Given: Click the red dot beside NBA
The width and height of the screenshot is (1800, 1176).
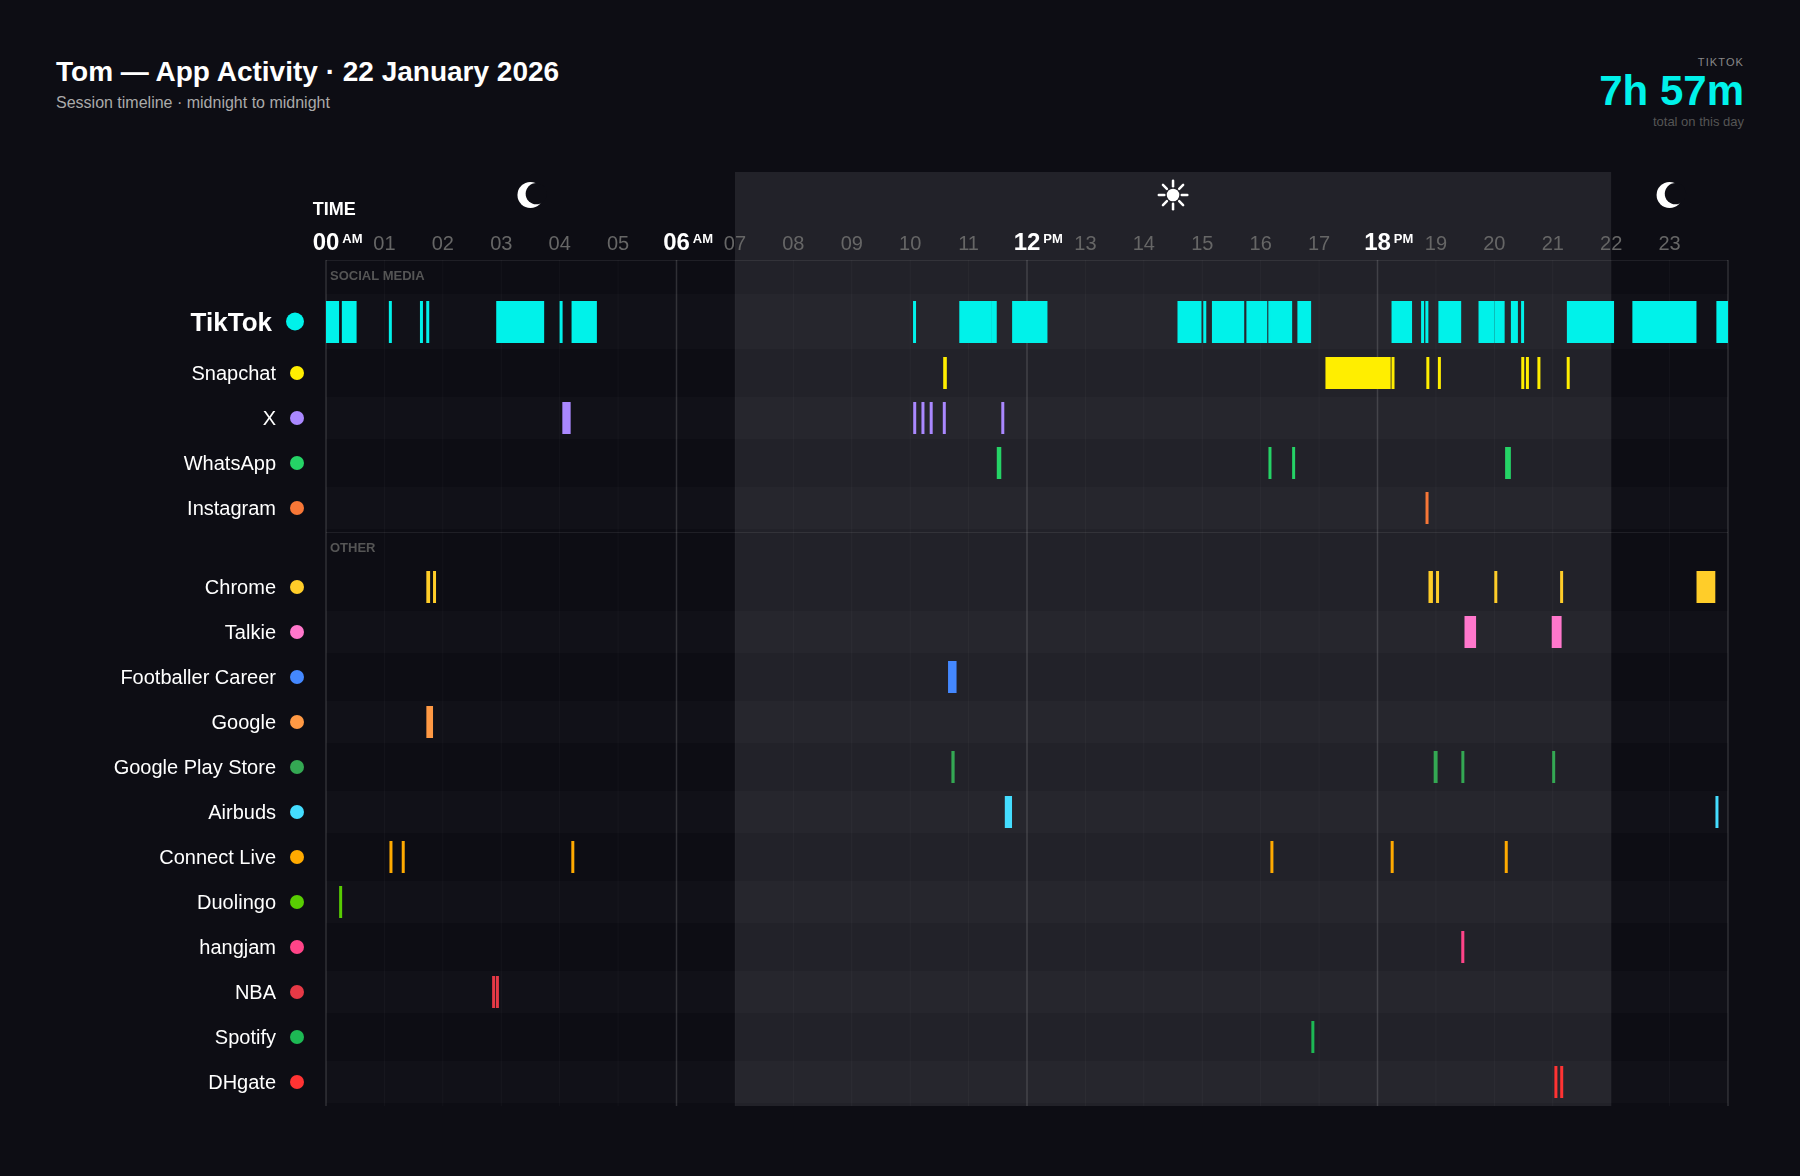Looking at the screenshot, I should (x=297, y=992).
